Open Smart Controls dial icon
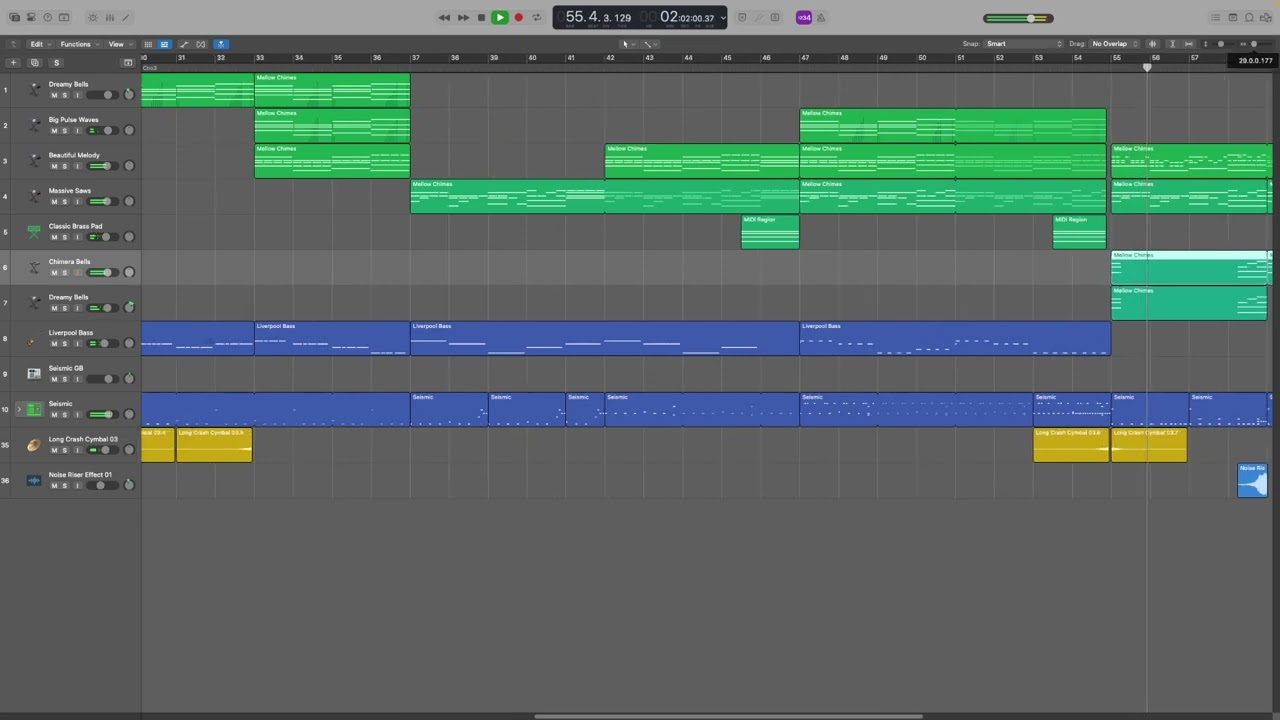 (x=93, y=17)
